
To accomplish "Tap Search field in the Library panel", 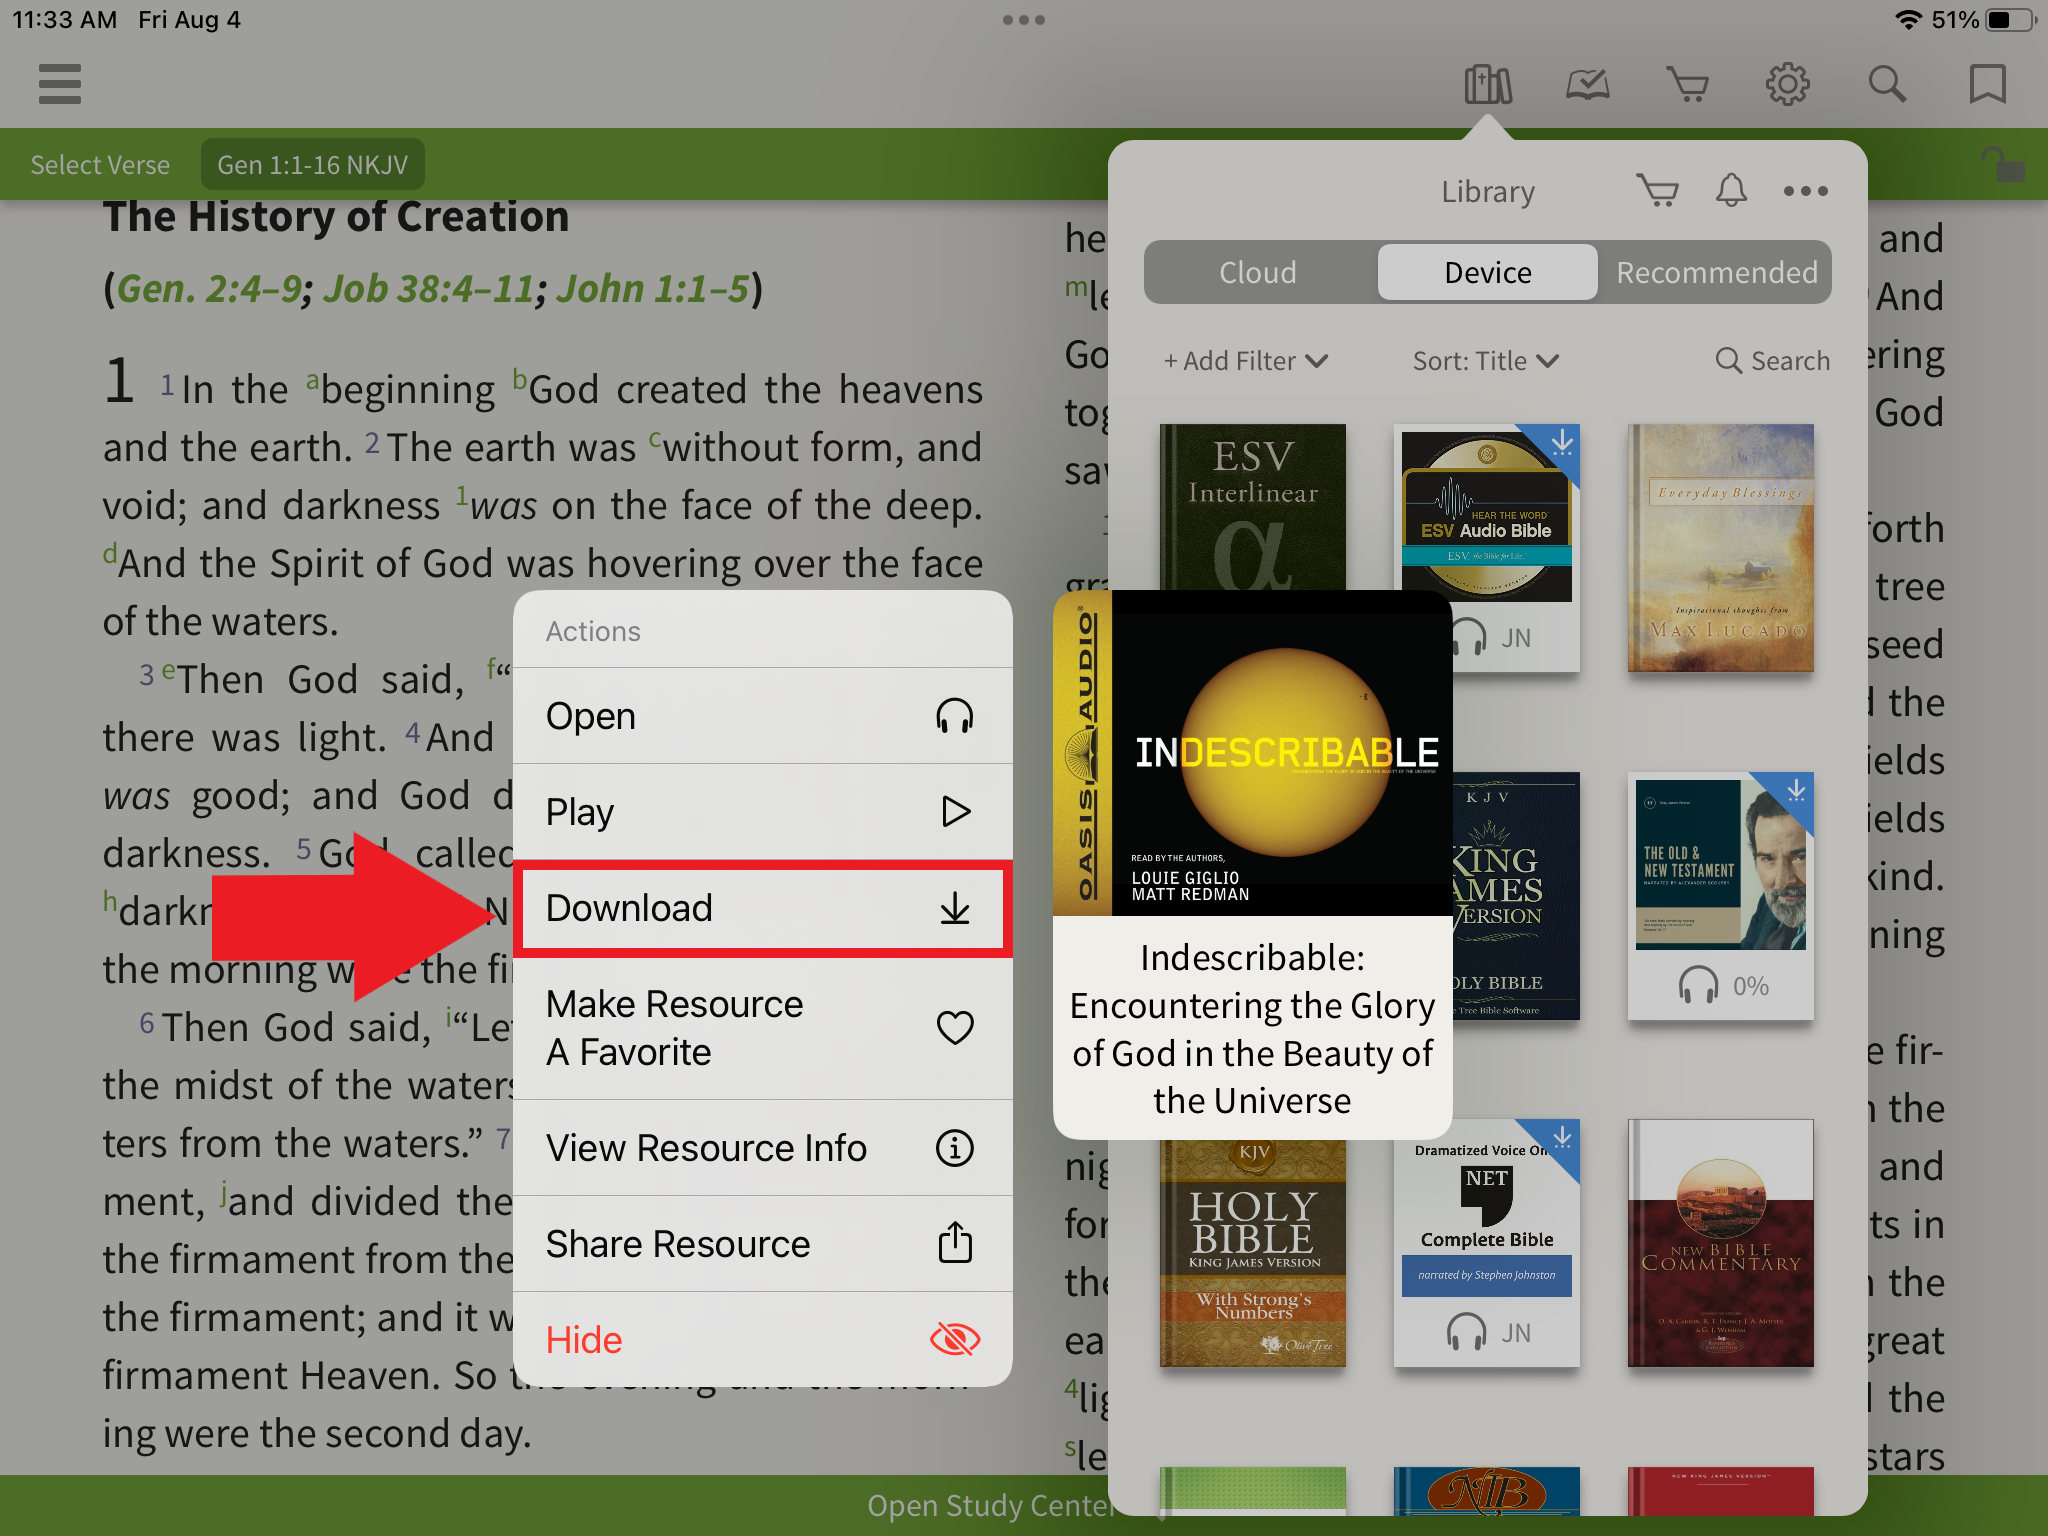I will click(1772, 360).
